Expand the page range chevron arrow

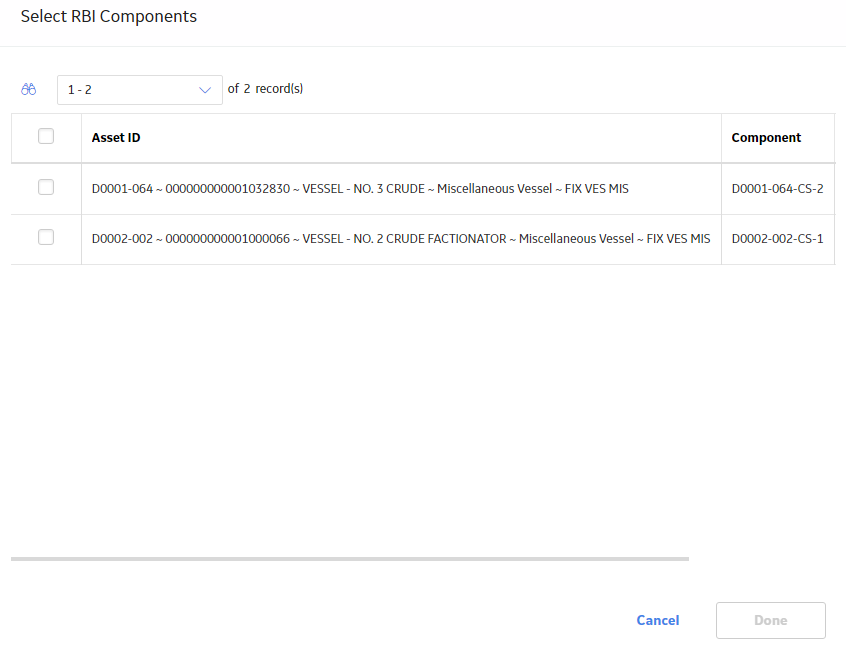(204, 90)
